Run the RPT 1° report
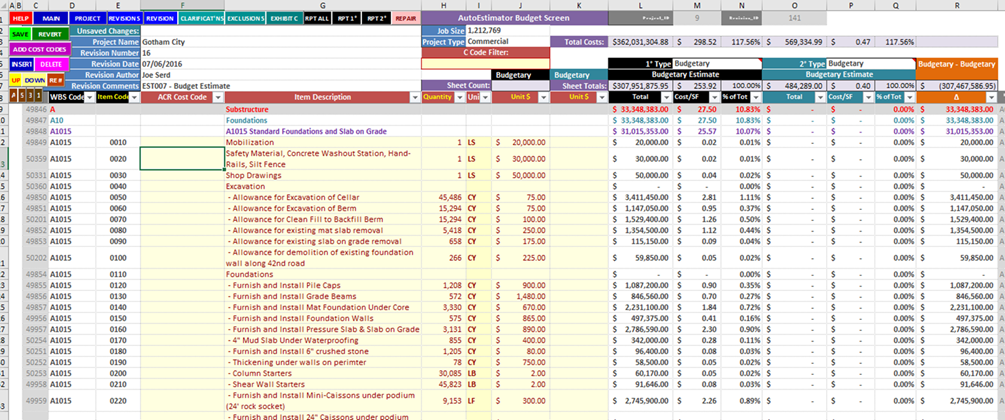 pos(347,19)
